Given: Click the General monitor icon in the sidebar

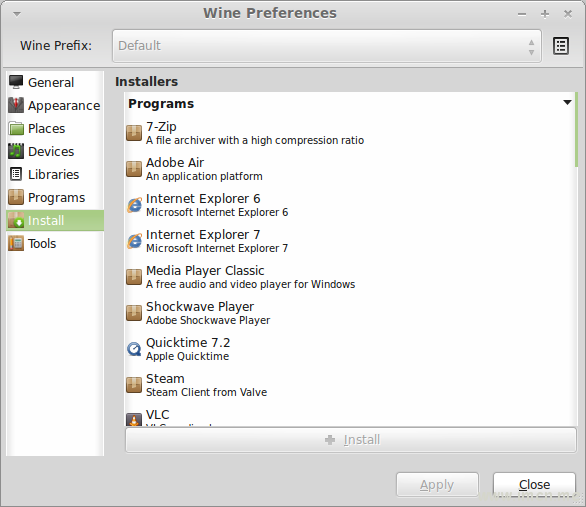Looking at the screenshot, I should pos(16,82).
